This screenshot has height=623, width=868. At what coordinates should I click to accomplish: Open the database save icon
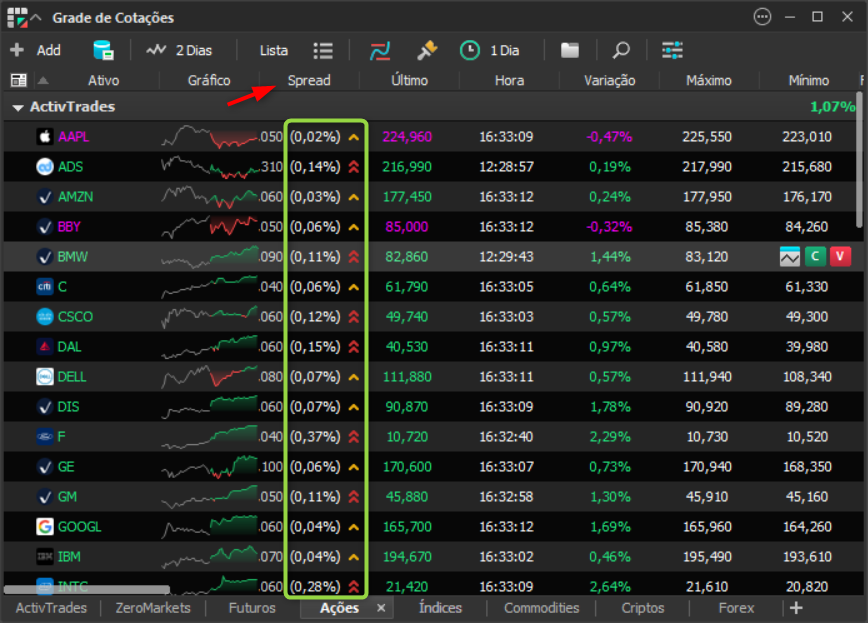click(x=103, y=50)
